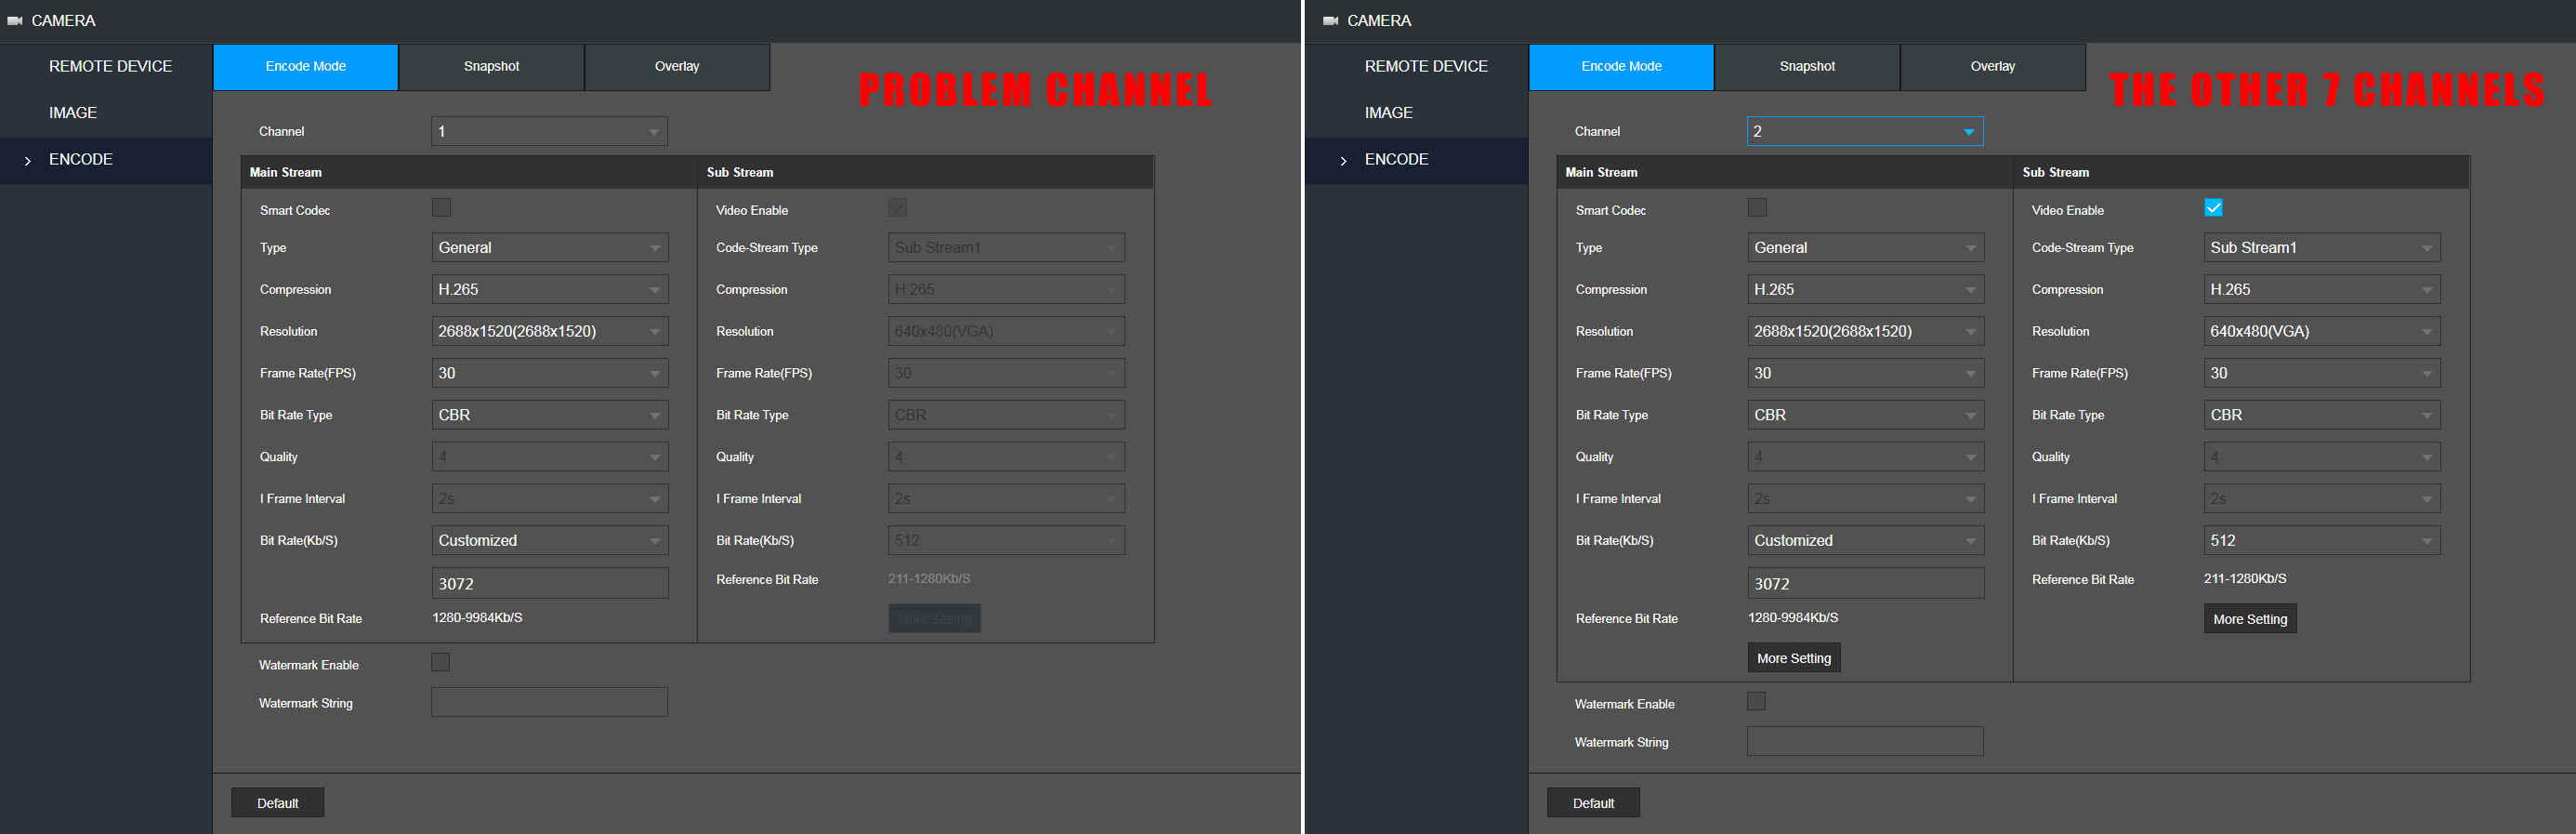
Task: Open Main Stream Type dropdown, left panel
Action: tap(550, 248)
